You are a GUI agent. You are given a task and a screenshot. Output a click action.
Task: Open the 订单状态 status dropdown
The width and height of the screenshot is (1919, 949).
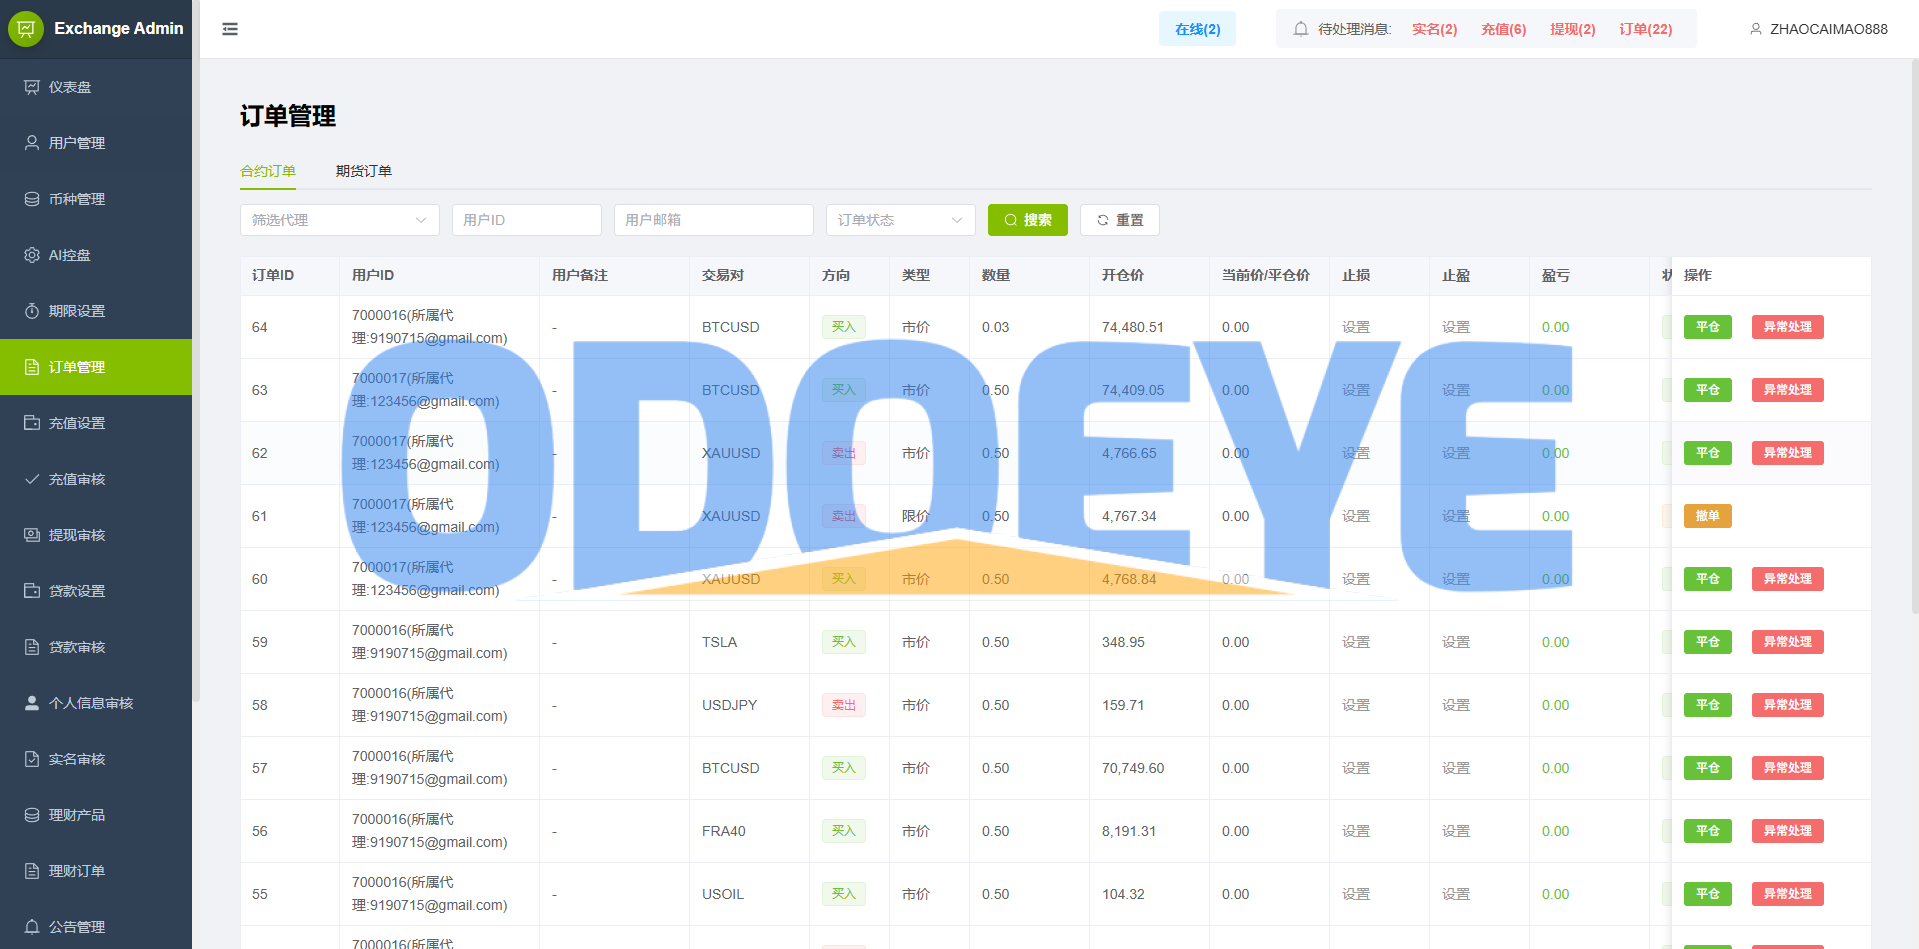(901, 220)
